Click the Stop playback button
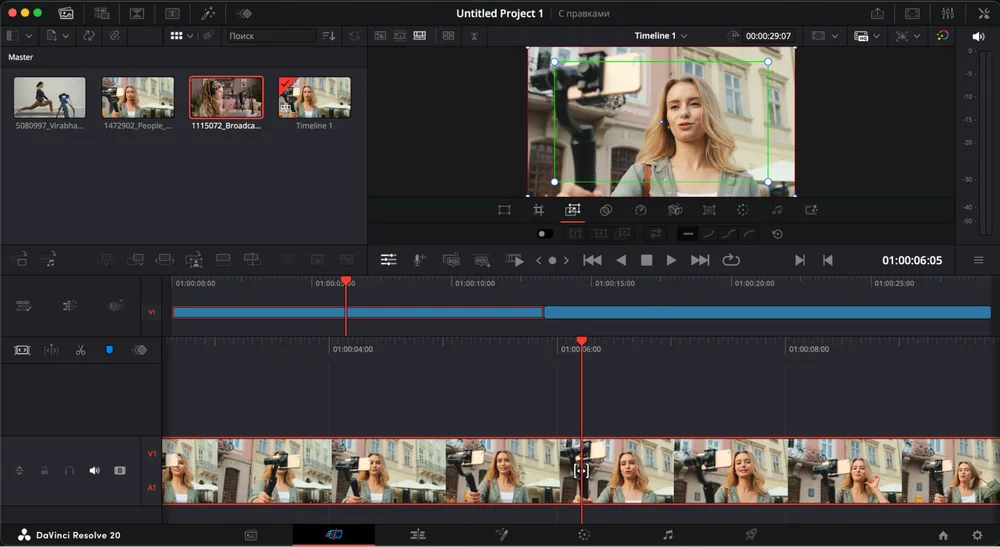 pos(646,260)
